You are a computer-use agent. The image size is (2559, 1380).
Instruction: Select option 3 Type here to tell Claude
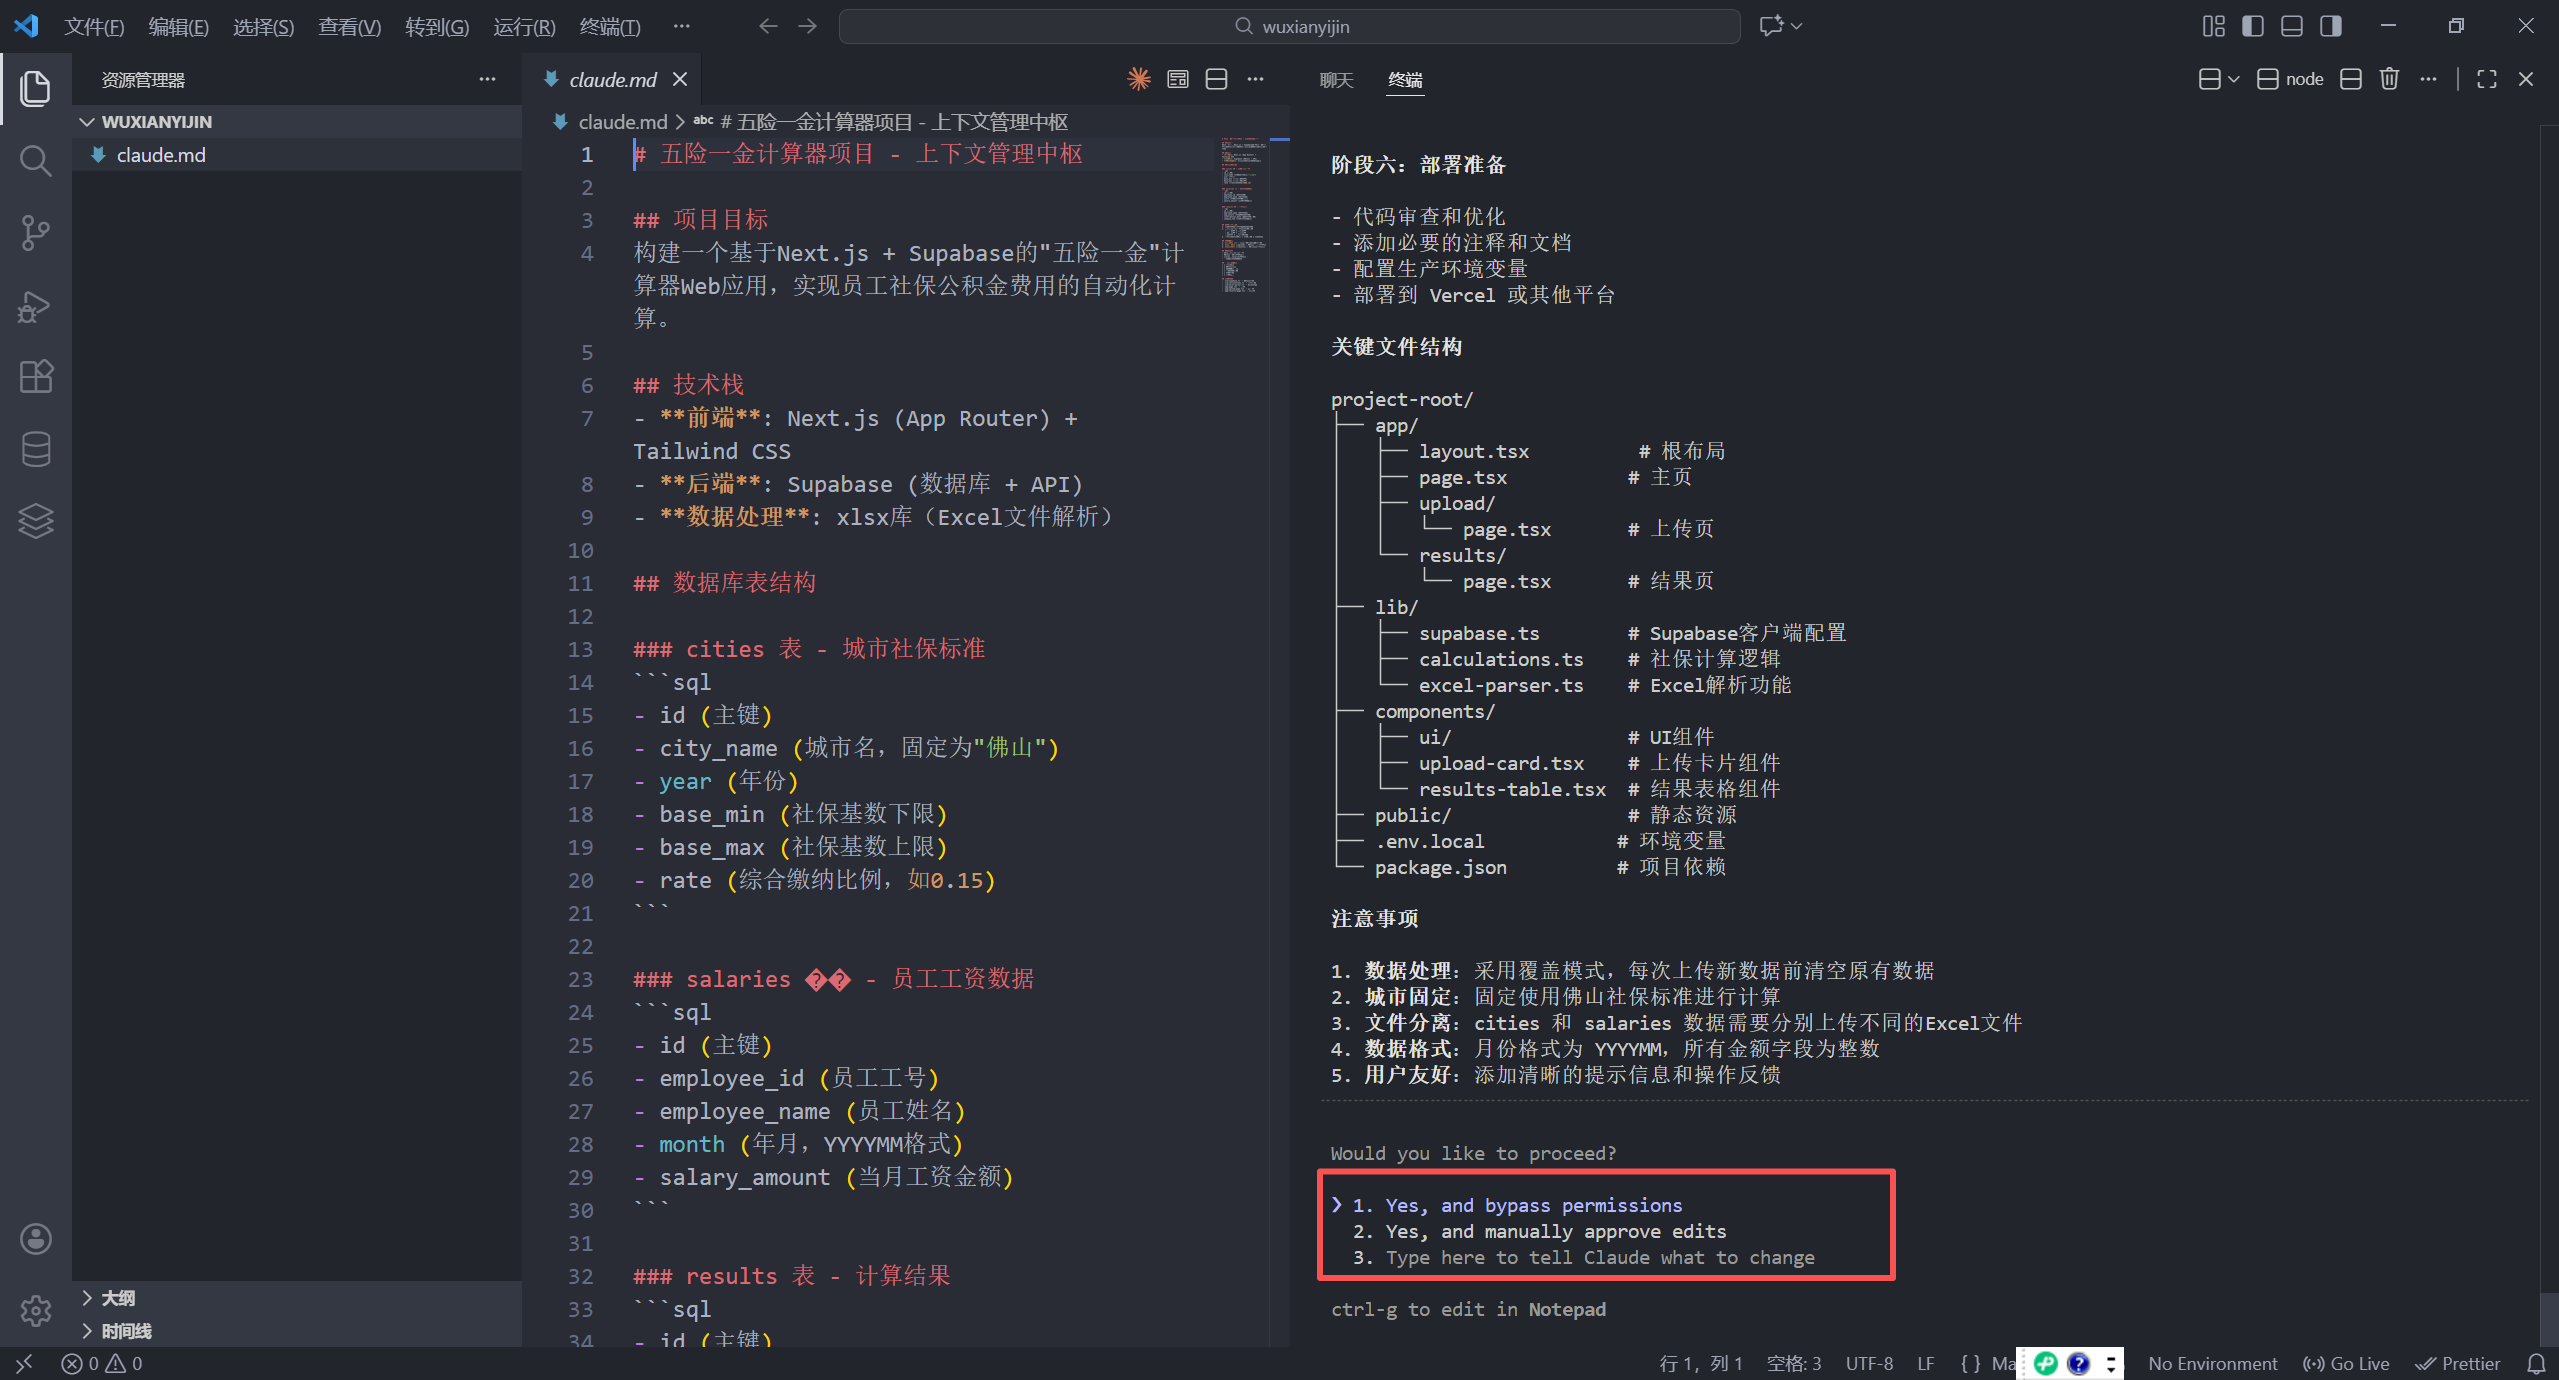pyautogui.click(x=1583, y=1257)
